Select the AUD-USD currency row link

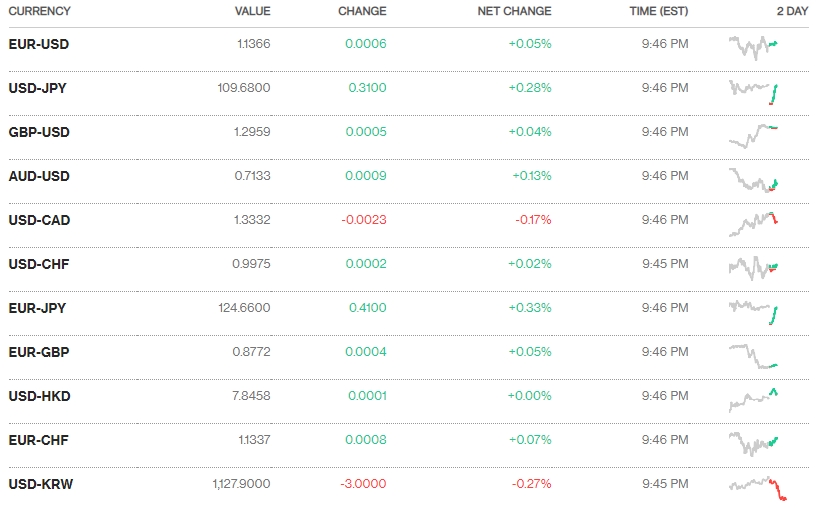pyautogui.click(x=38, y=176)
